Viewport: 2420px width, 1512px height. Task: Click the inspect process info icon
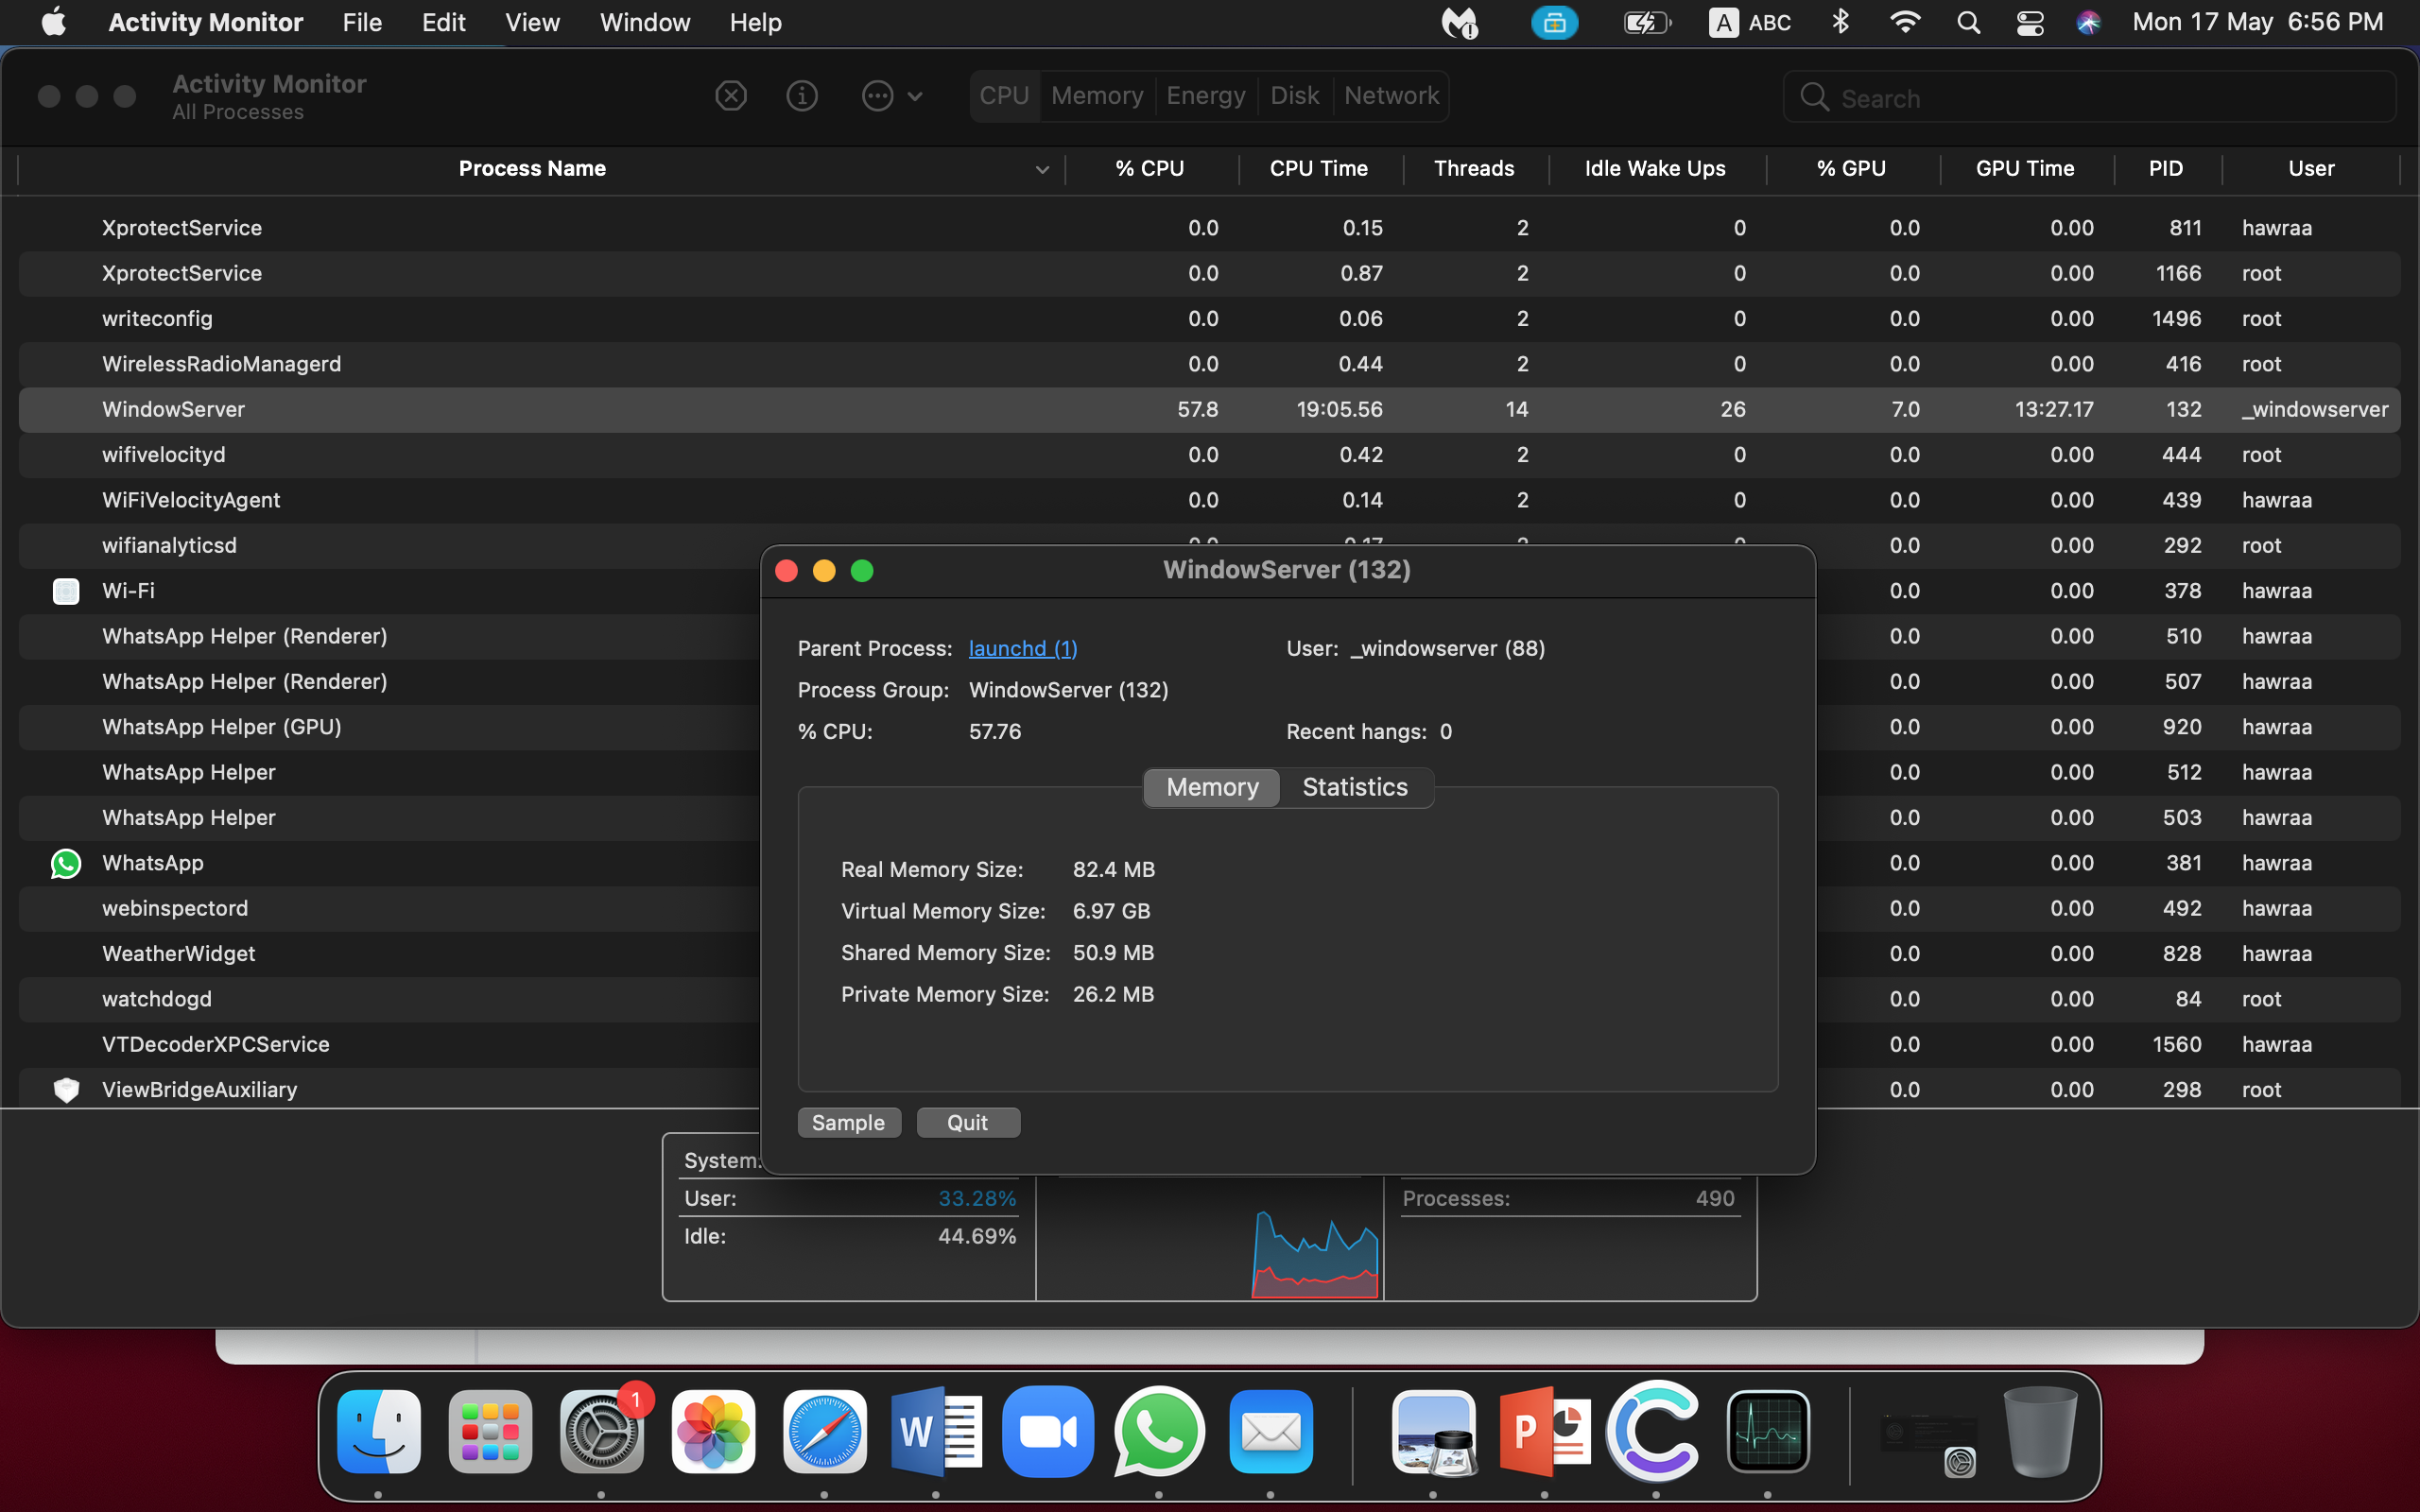pos(802,96)
